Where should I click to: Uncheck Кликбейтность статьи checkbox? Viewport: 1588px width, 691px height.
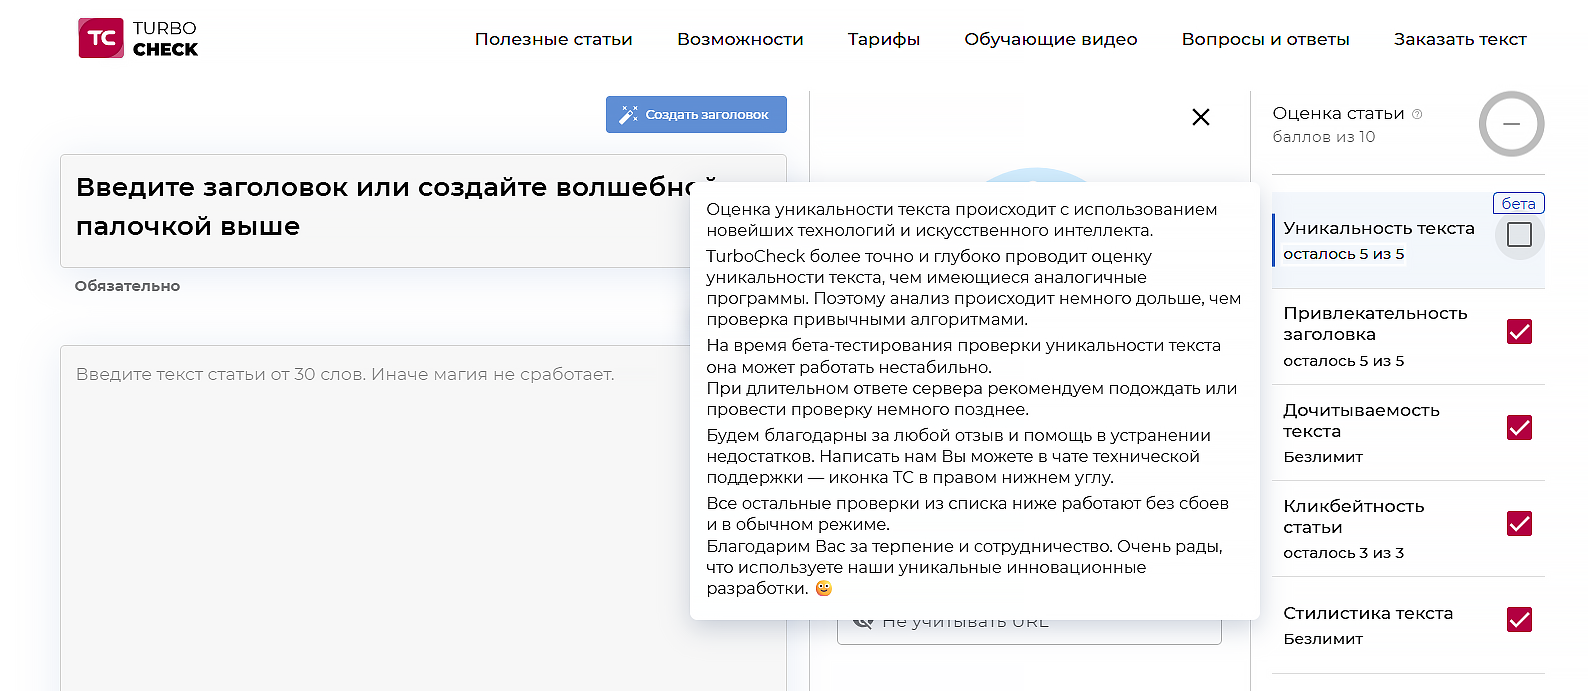coord(1519,523)
